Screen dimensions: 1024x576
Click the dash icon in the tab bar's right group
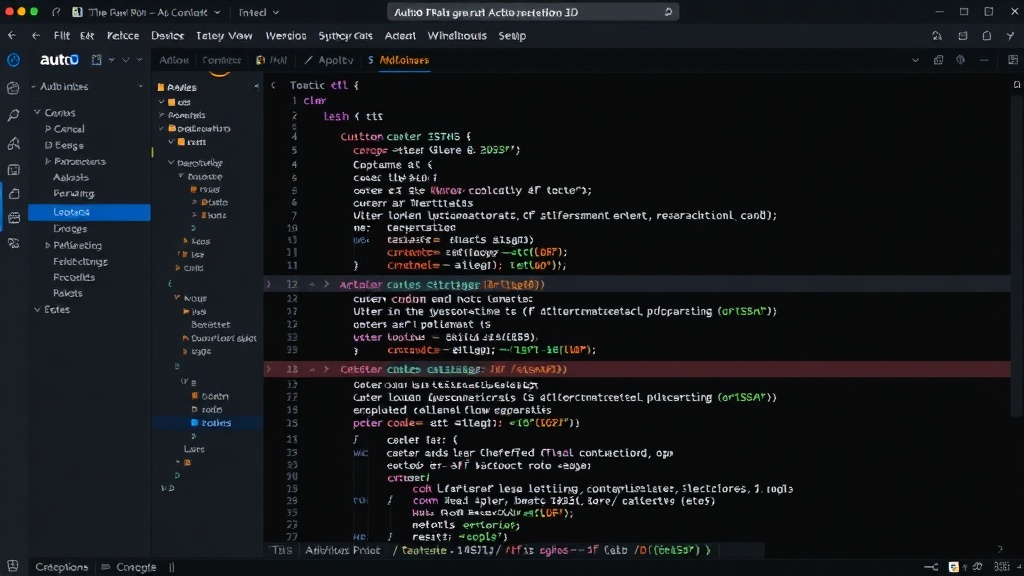(984, 60)
